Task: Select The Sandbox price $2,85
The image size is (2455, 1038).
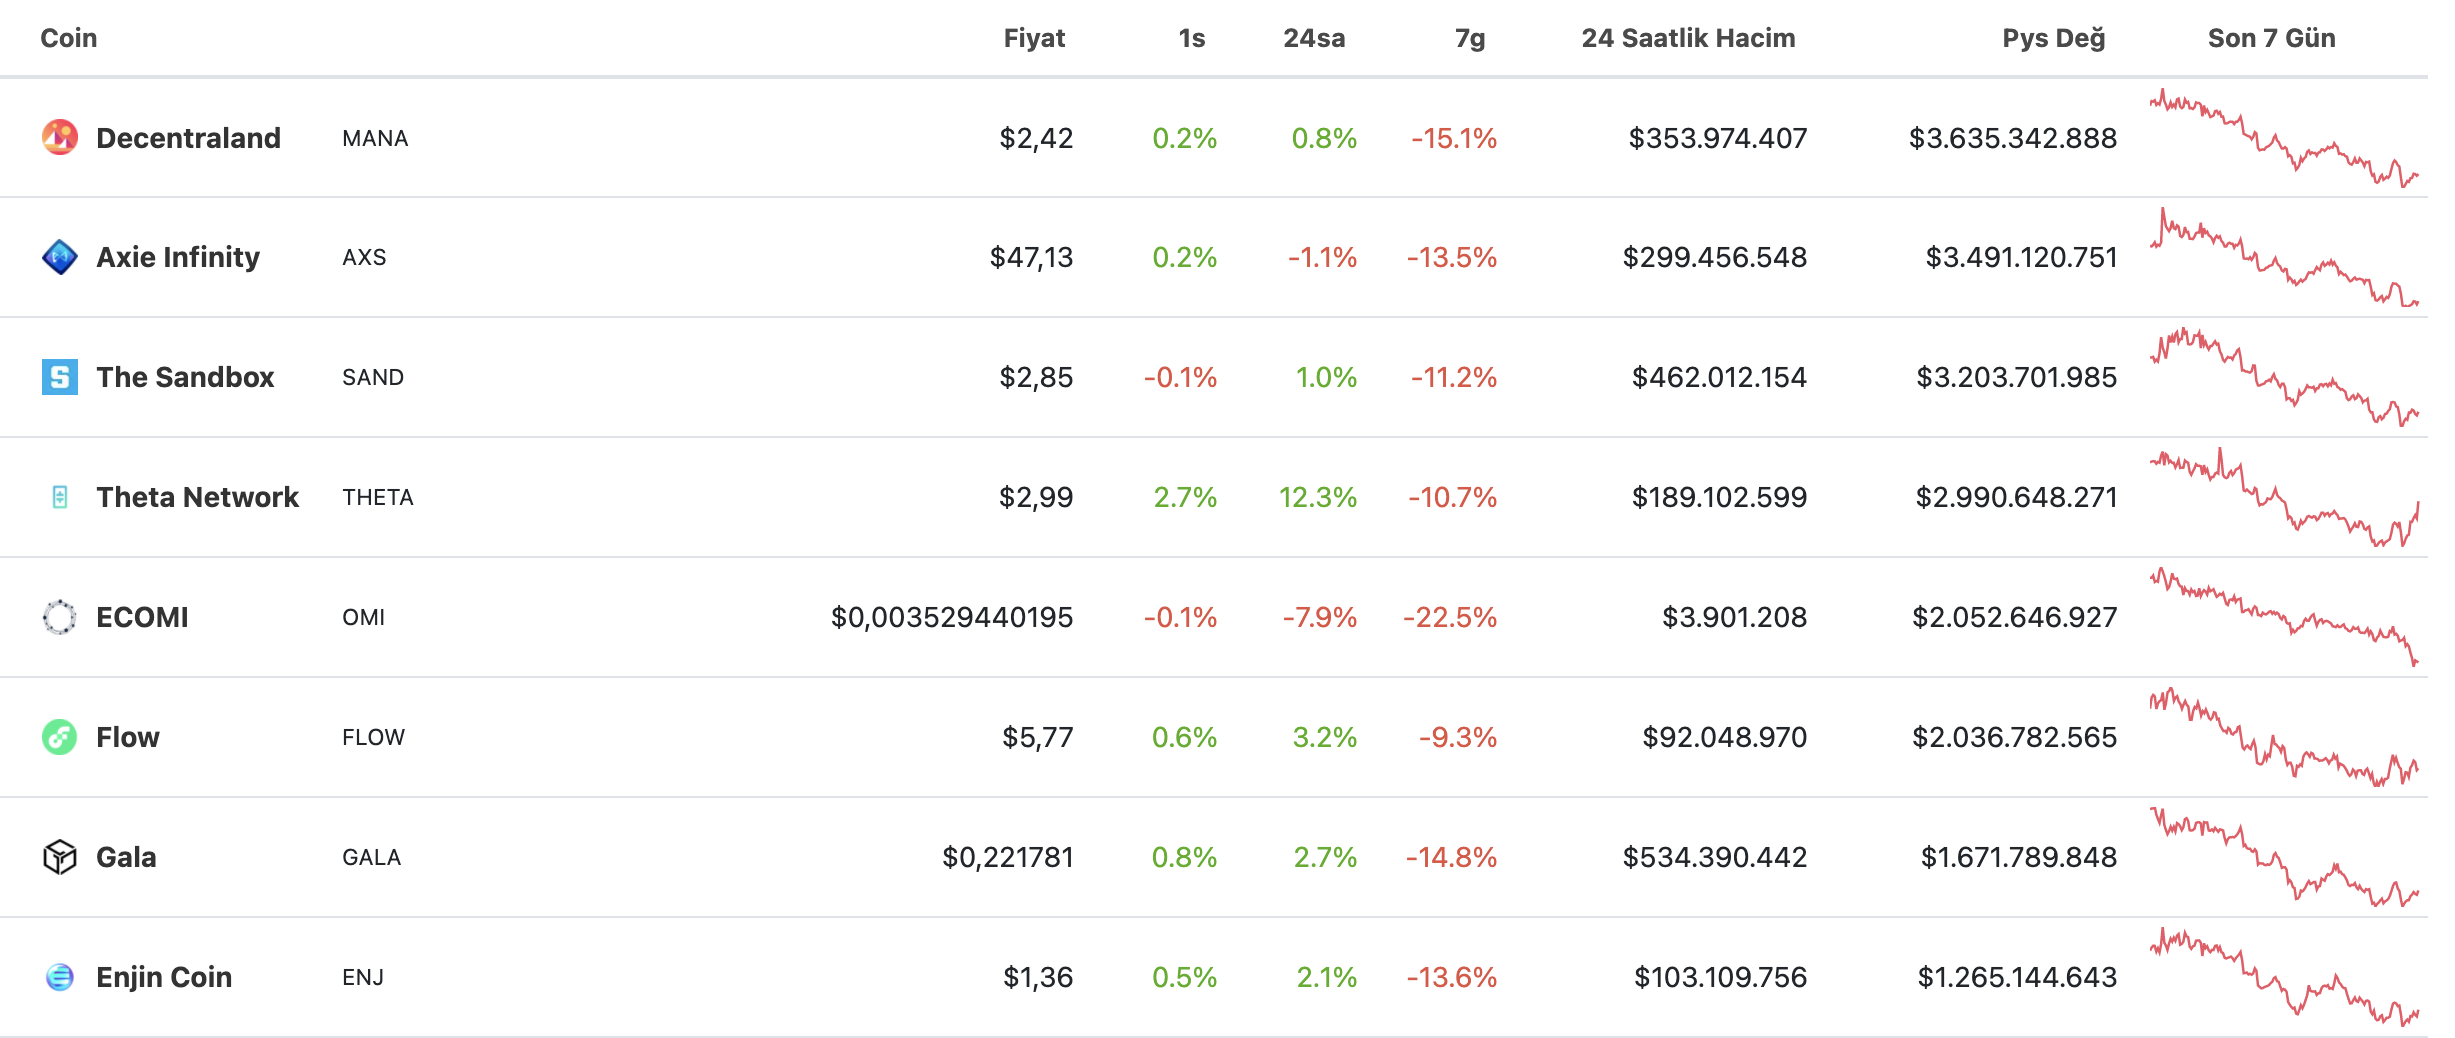Action: point(1036,378)
